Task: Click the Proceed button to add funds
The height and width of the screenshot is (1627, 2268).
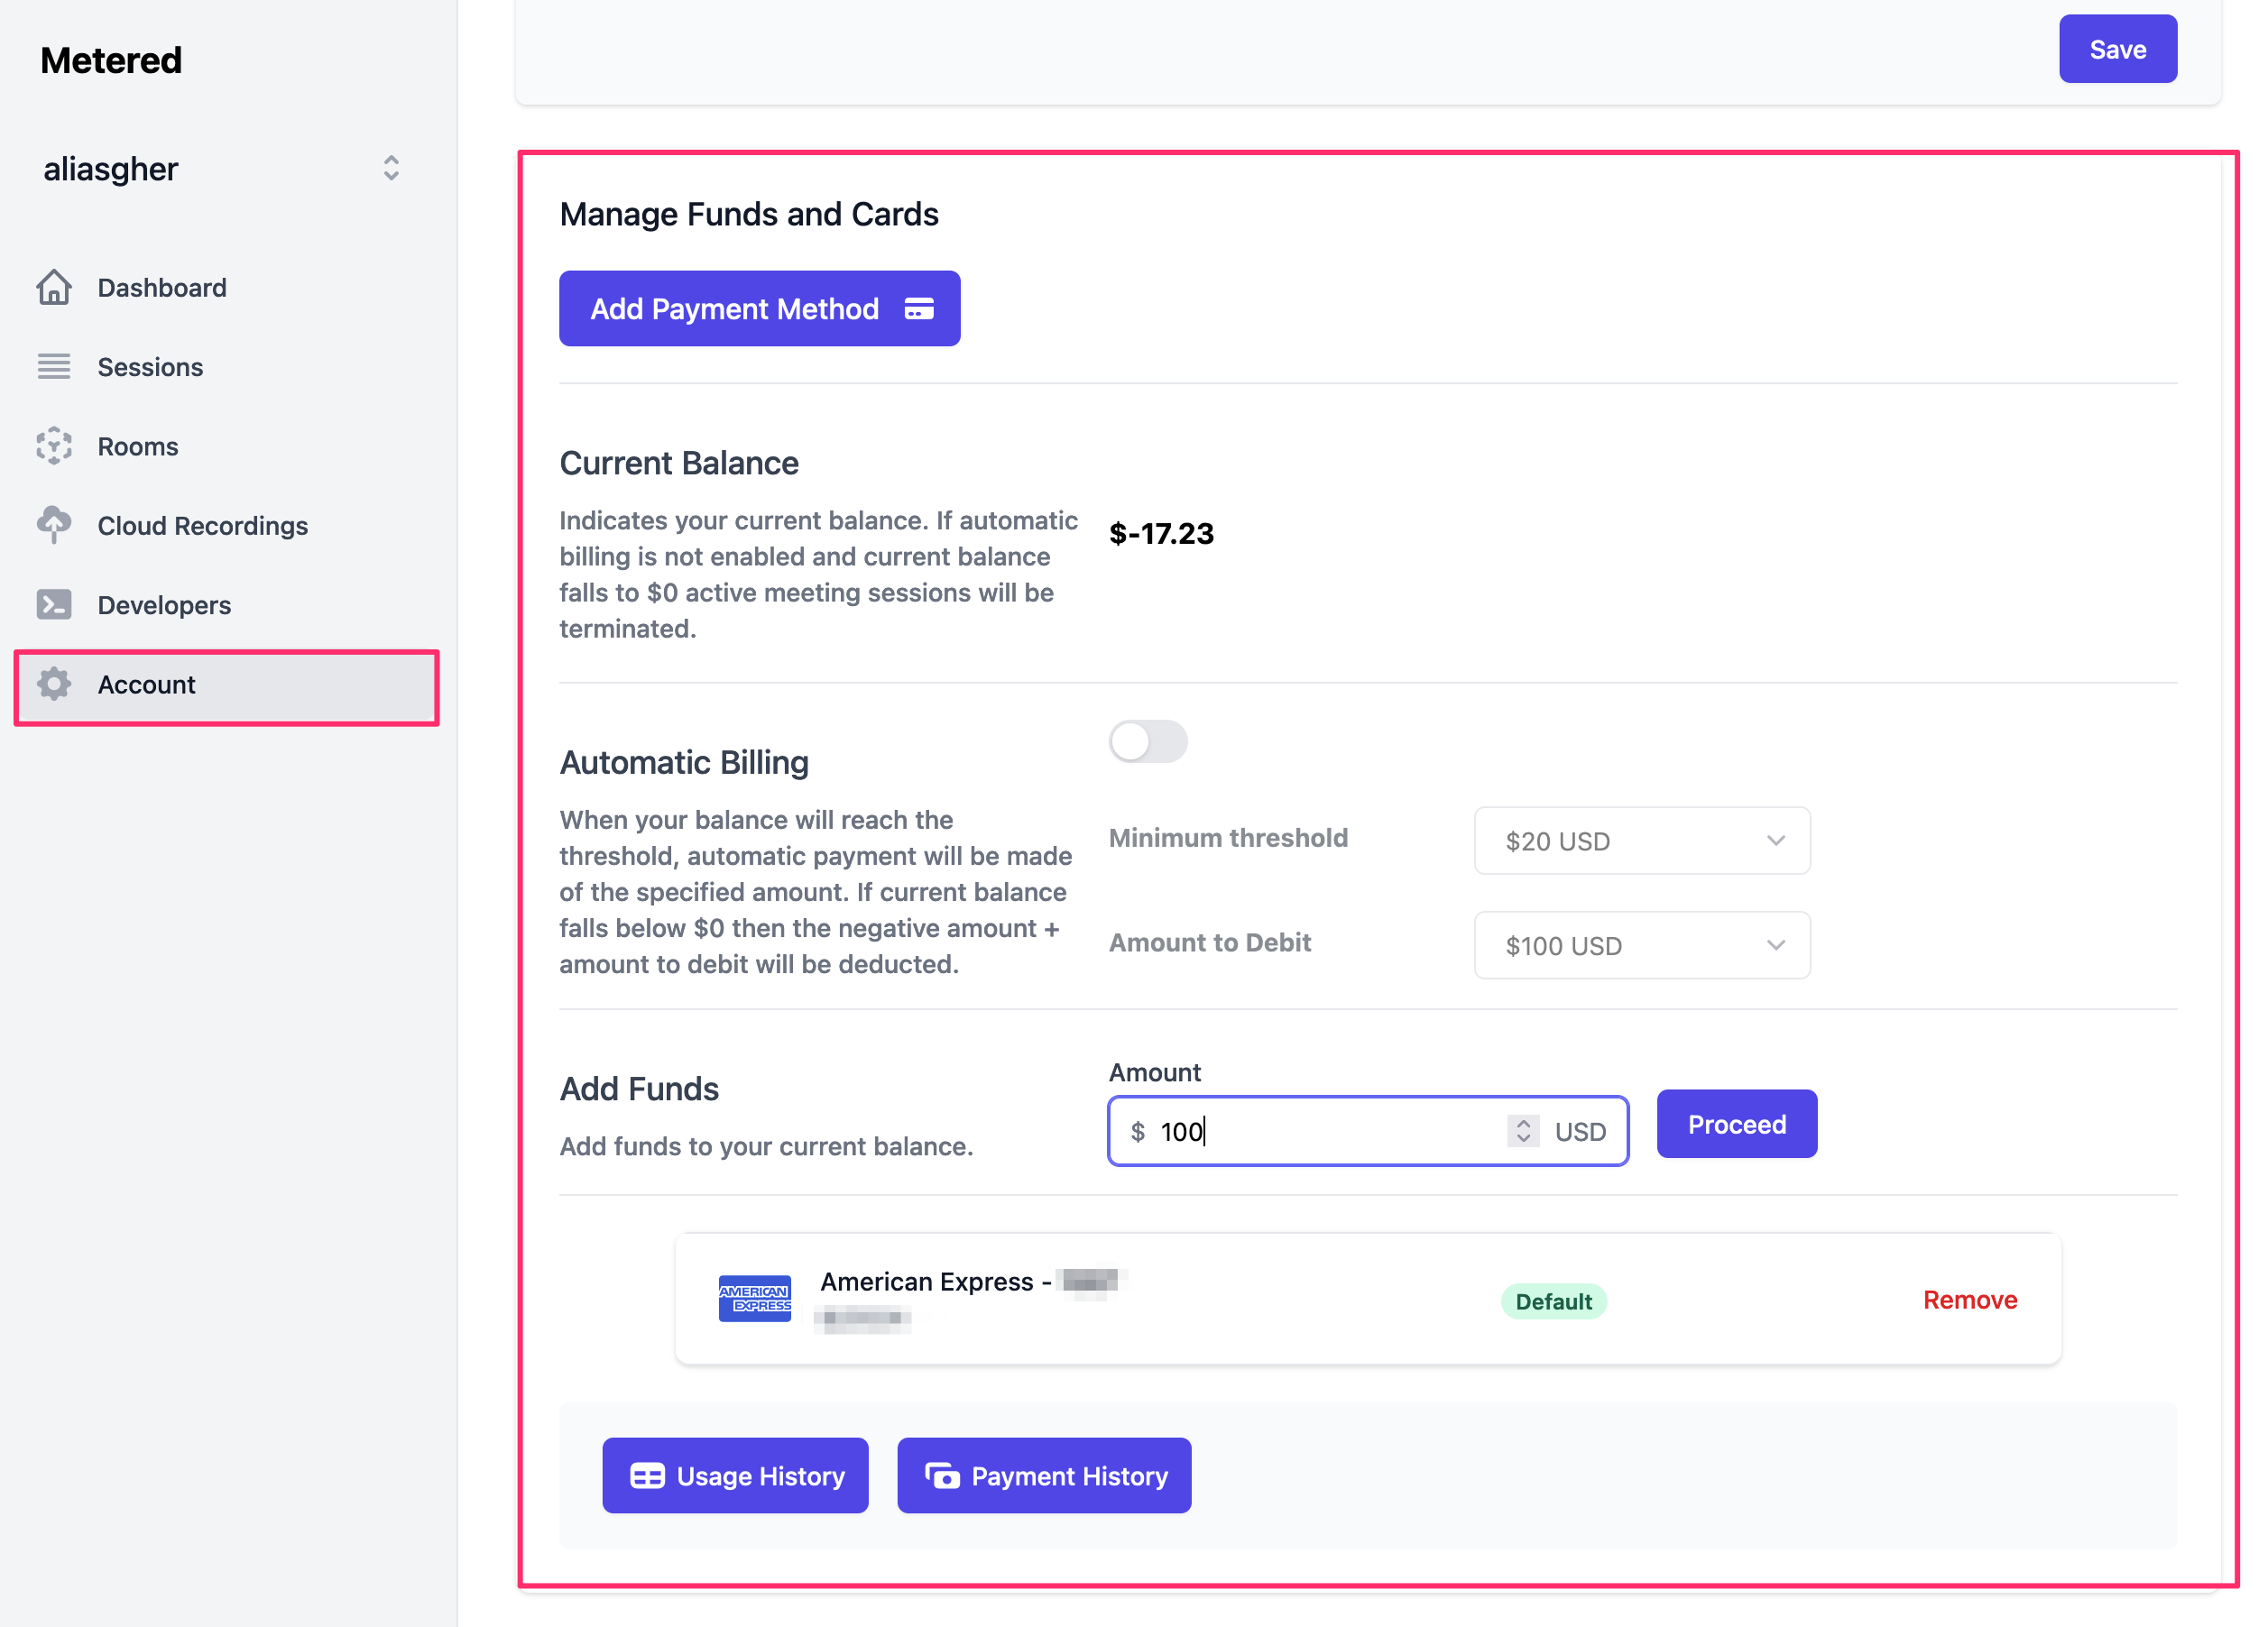Action: point(1737,1124)
